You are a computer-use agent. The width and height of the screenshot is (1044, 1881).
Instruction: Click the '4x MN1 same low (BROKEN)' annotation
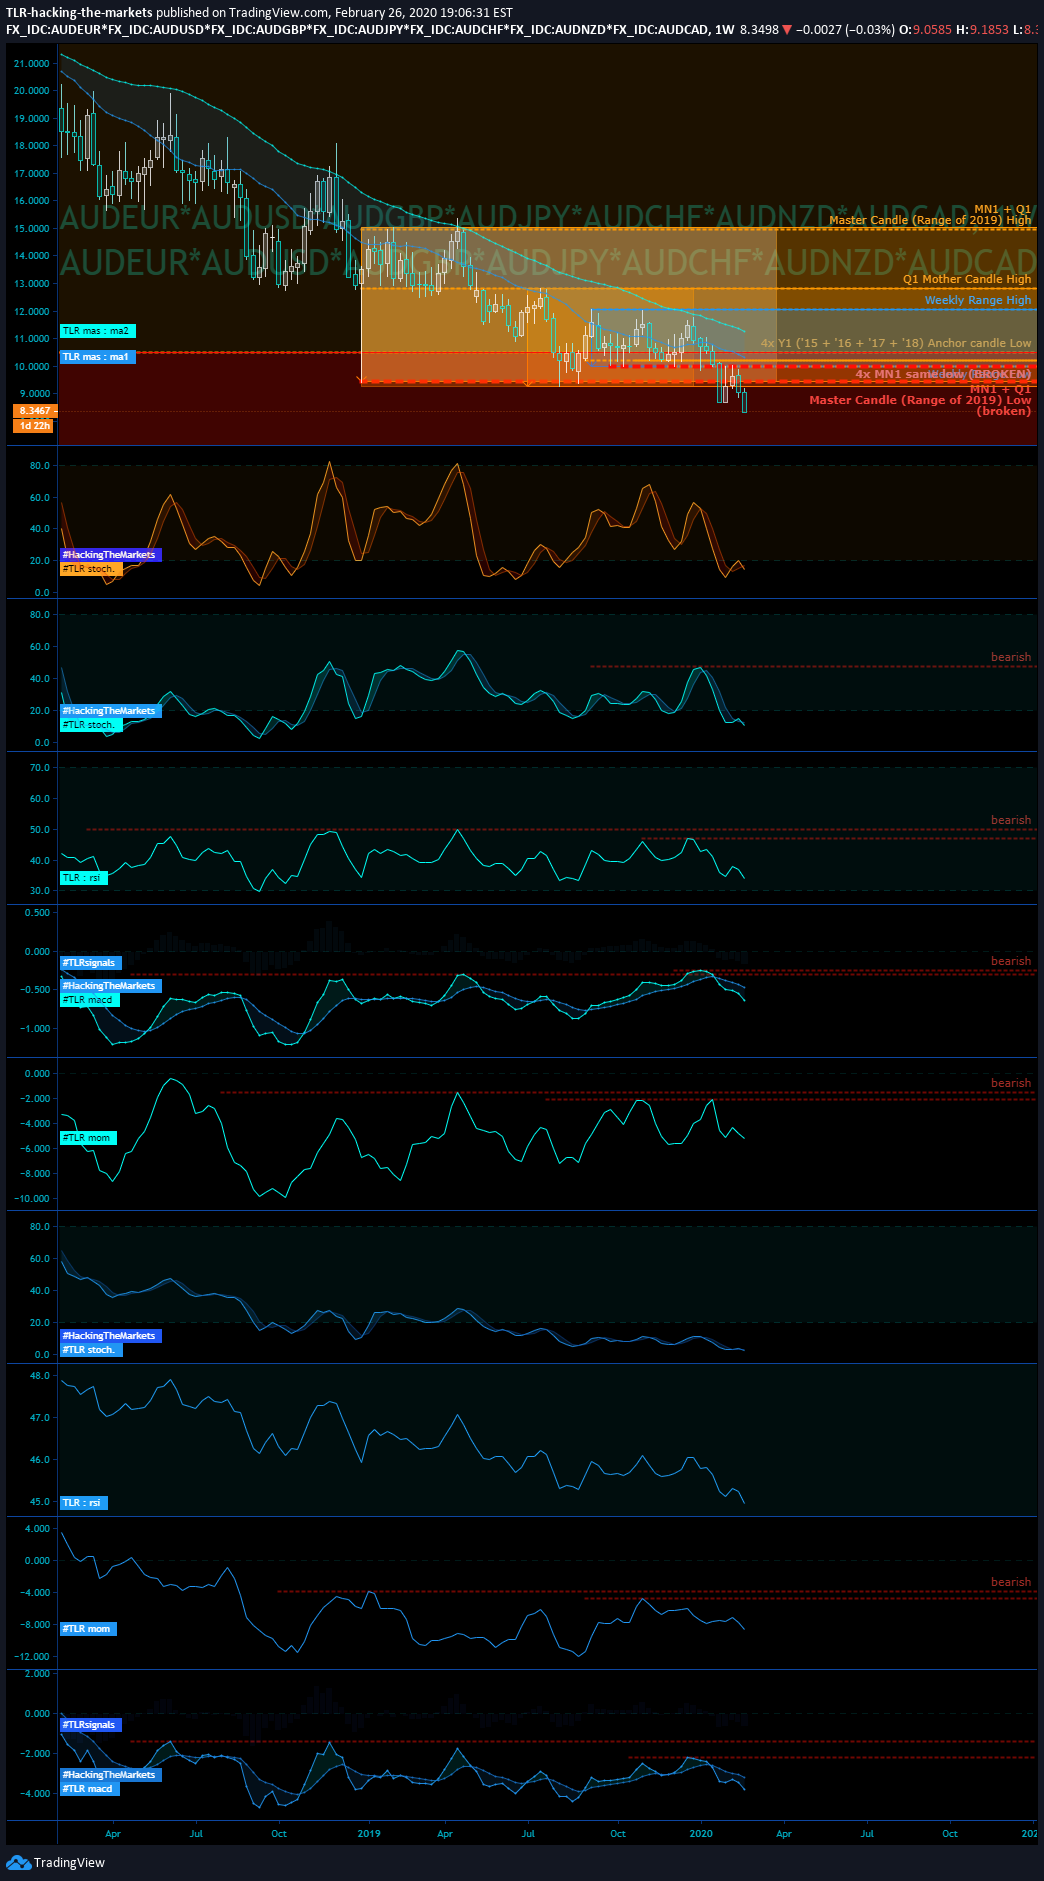click(943, 374)
